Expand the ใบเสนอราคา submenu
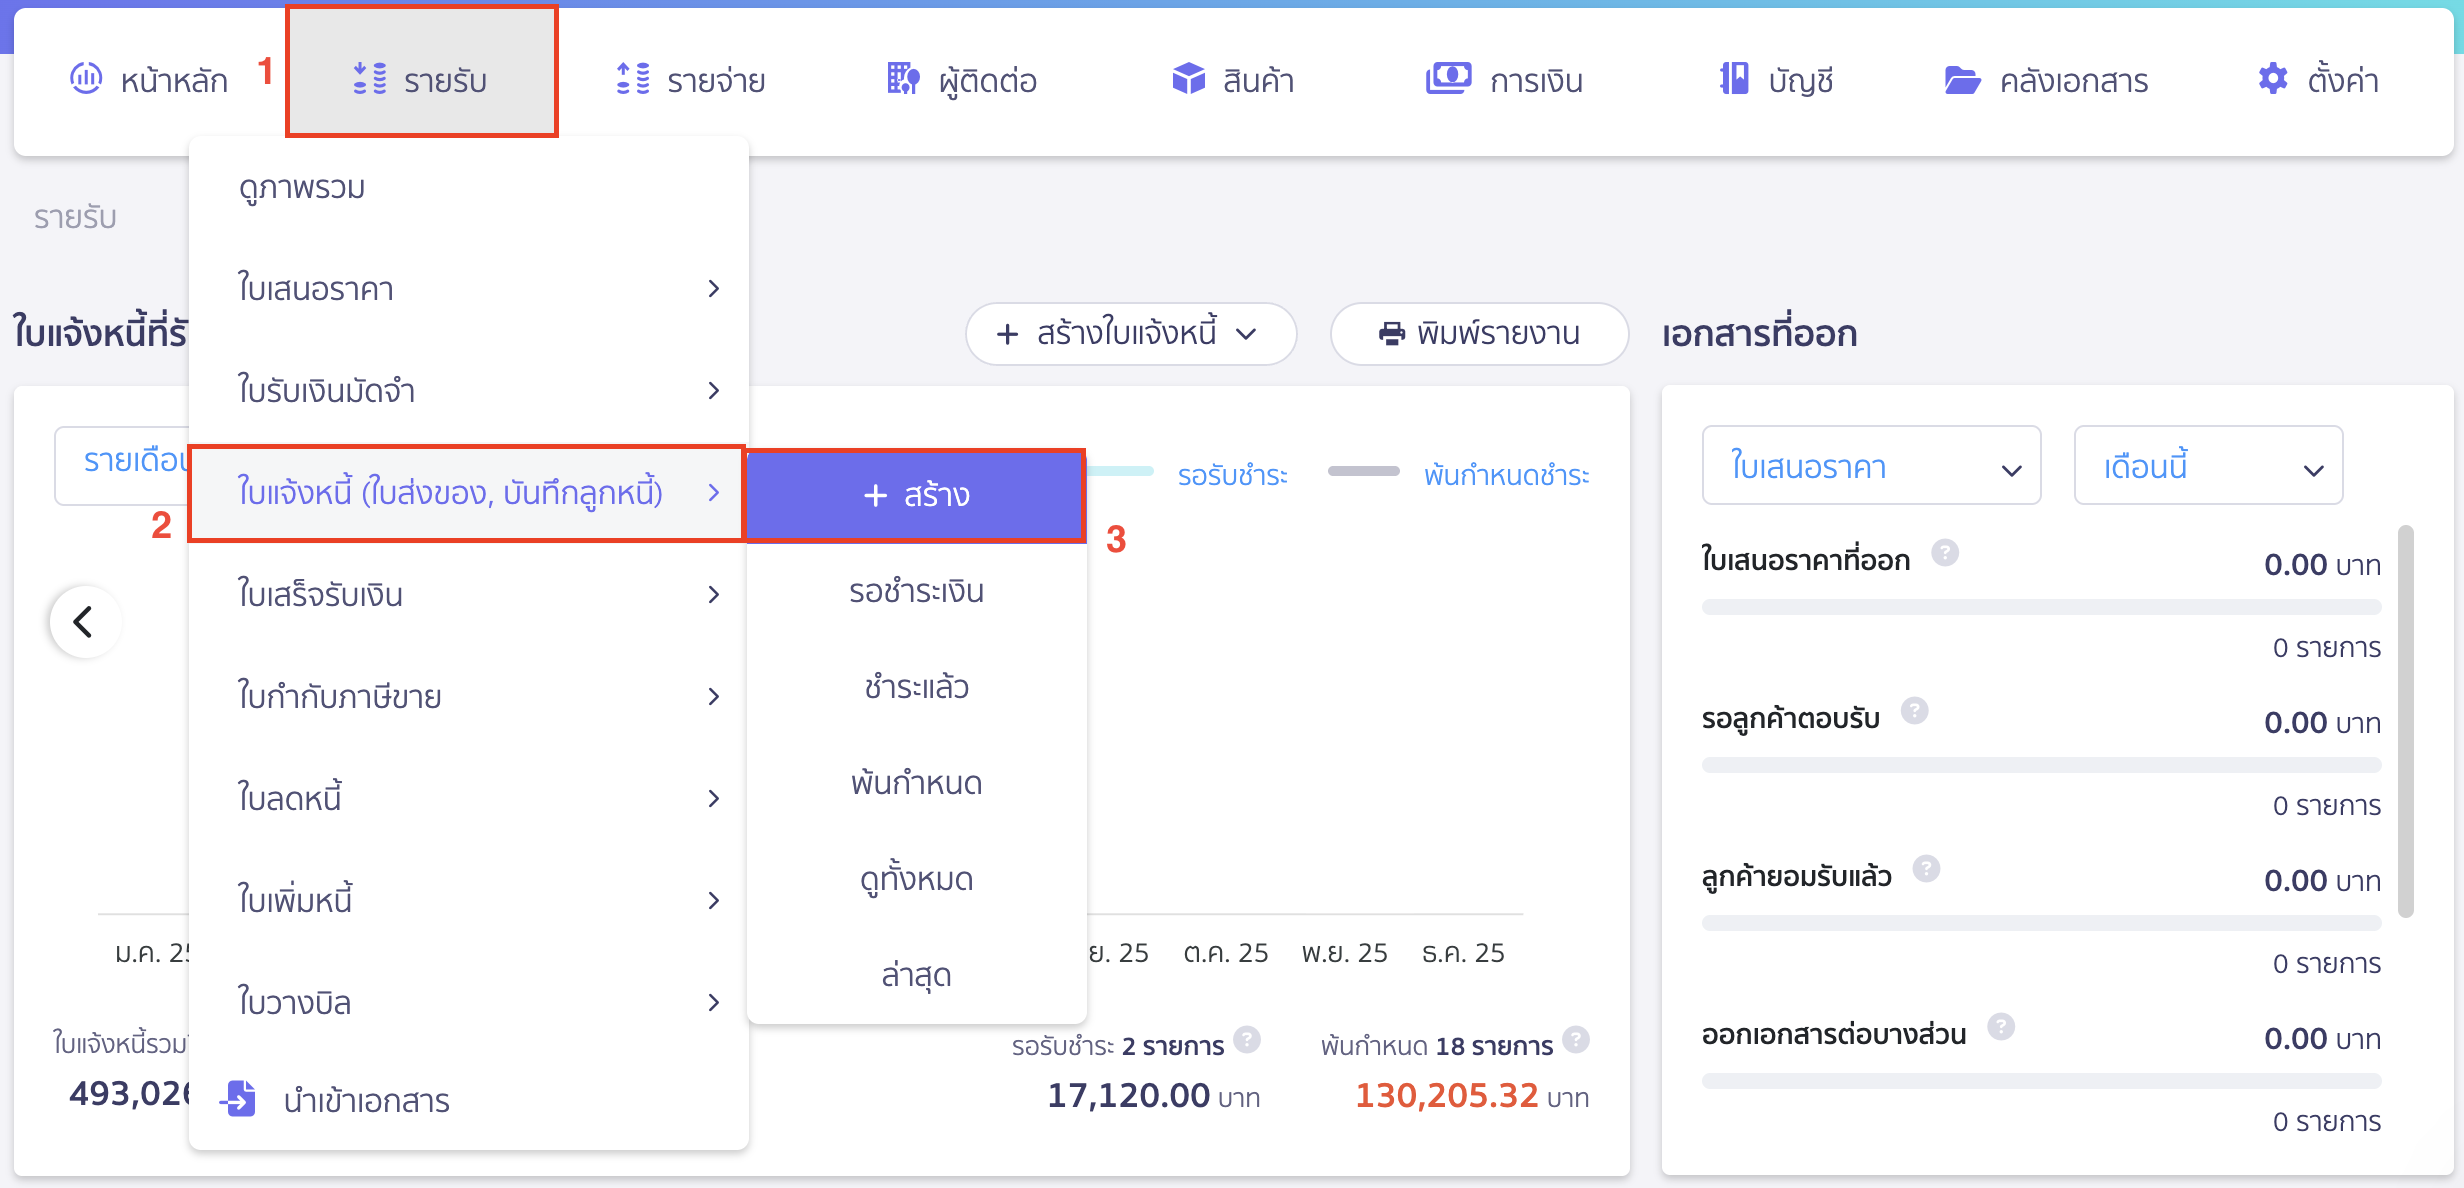 [713, 289]
